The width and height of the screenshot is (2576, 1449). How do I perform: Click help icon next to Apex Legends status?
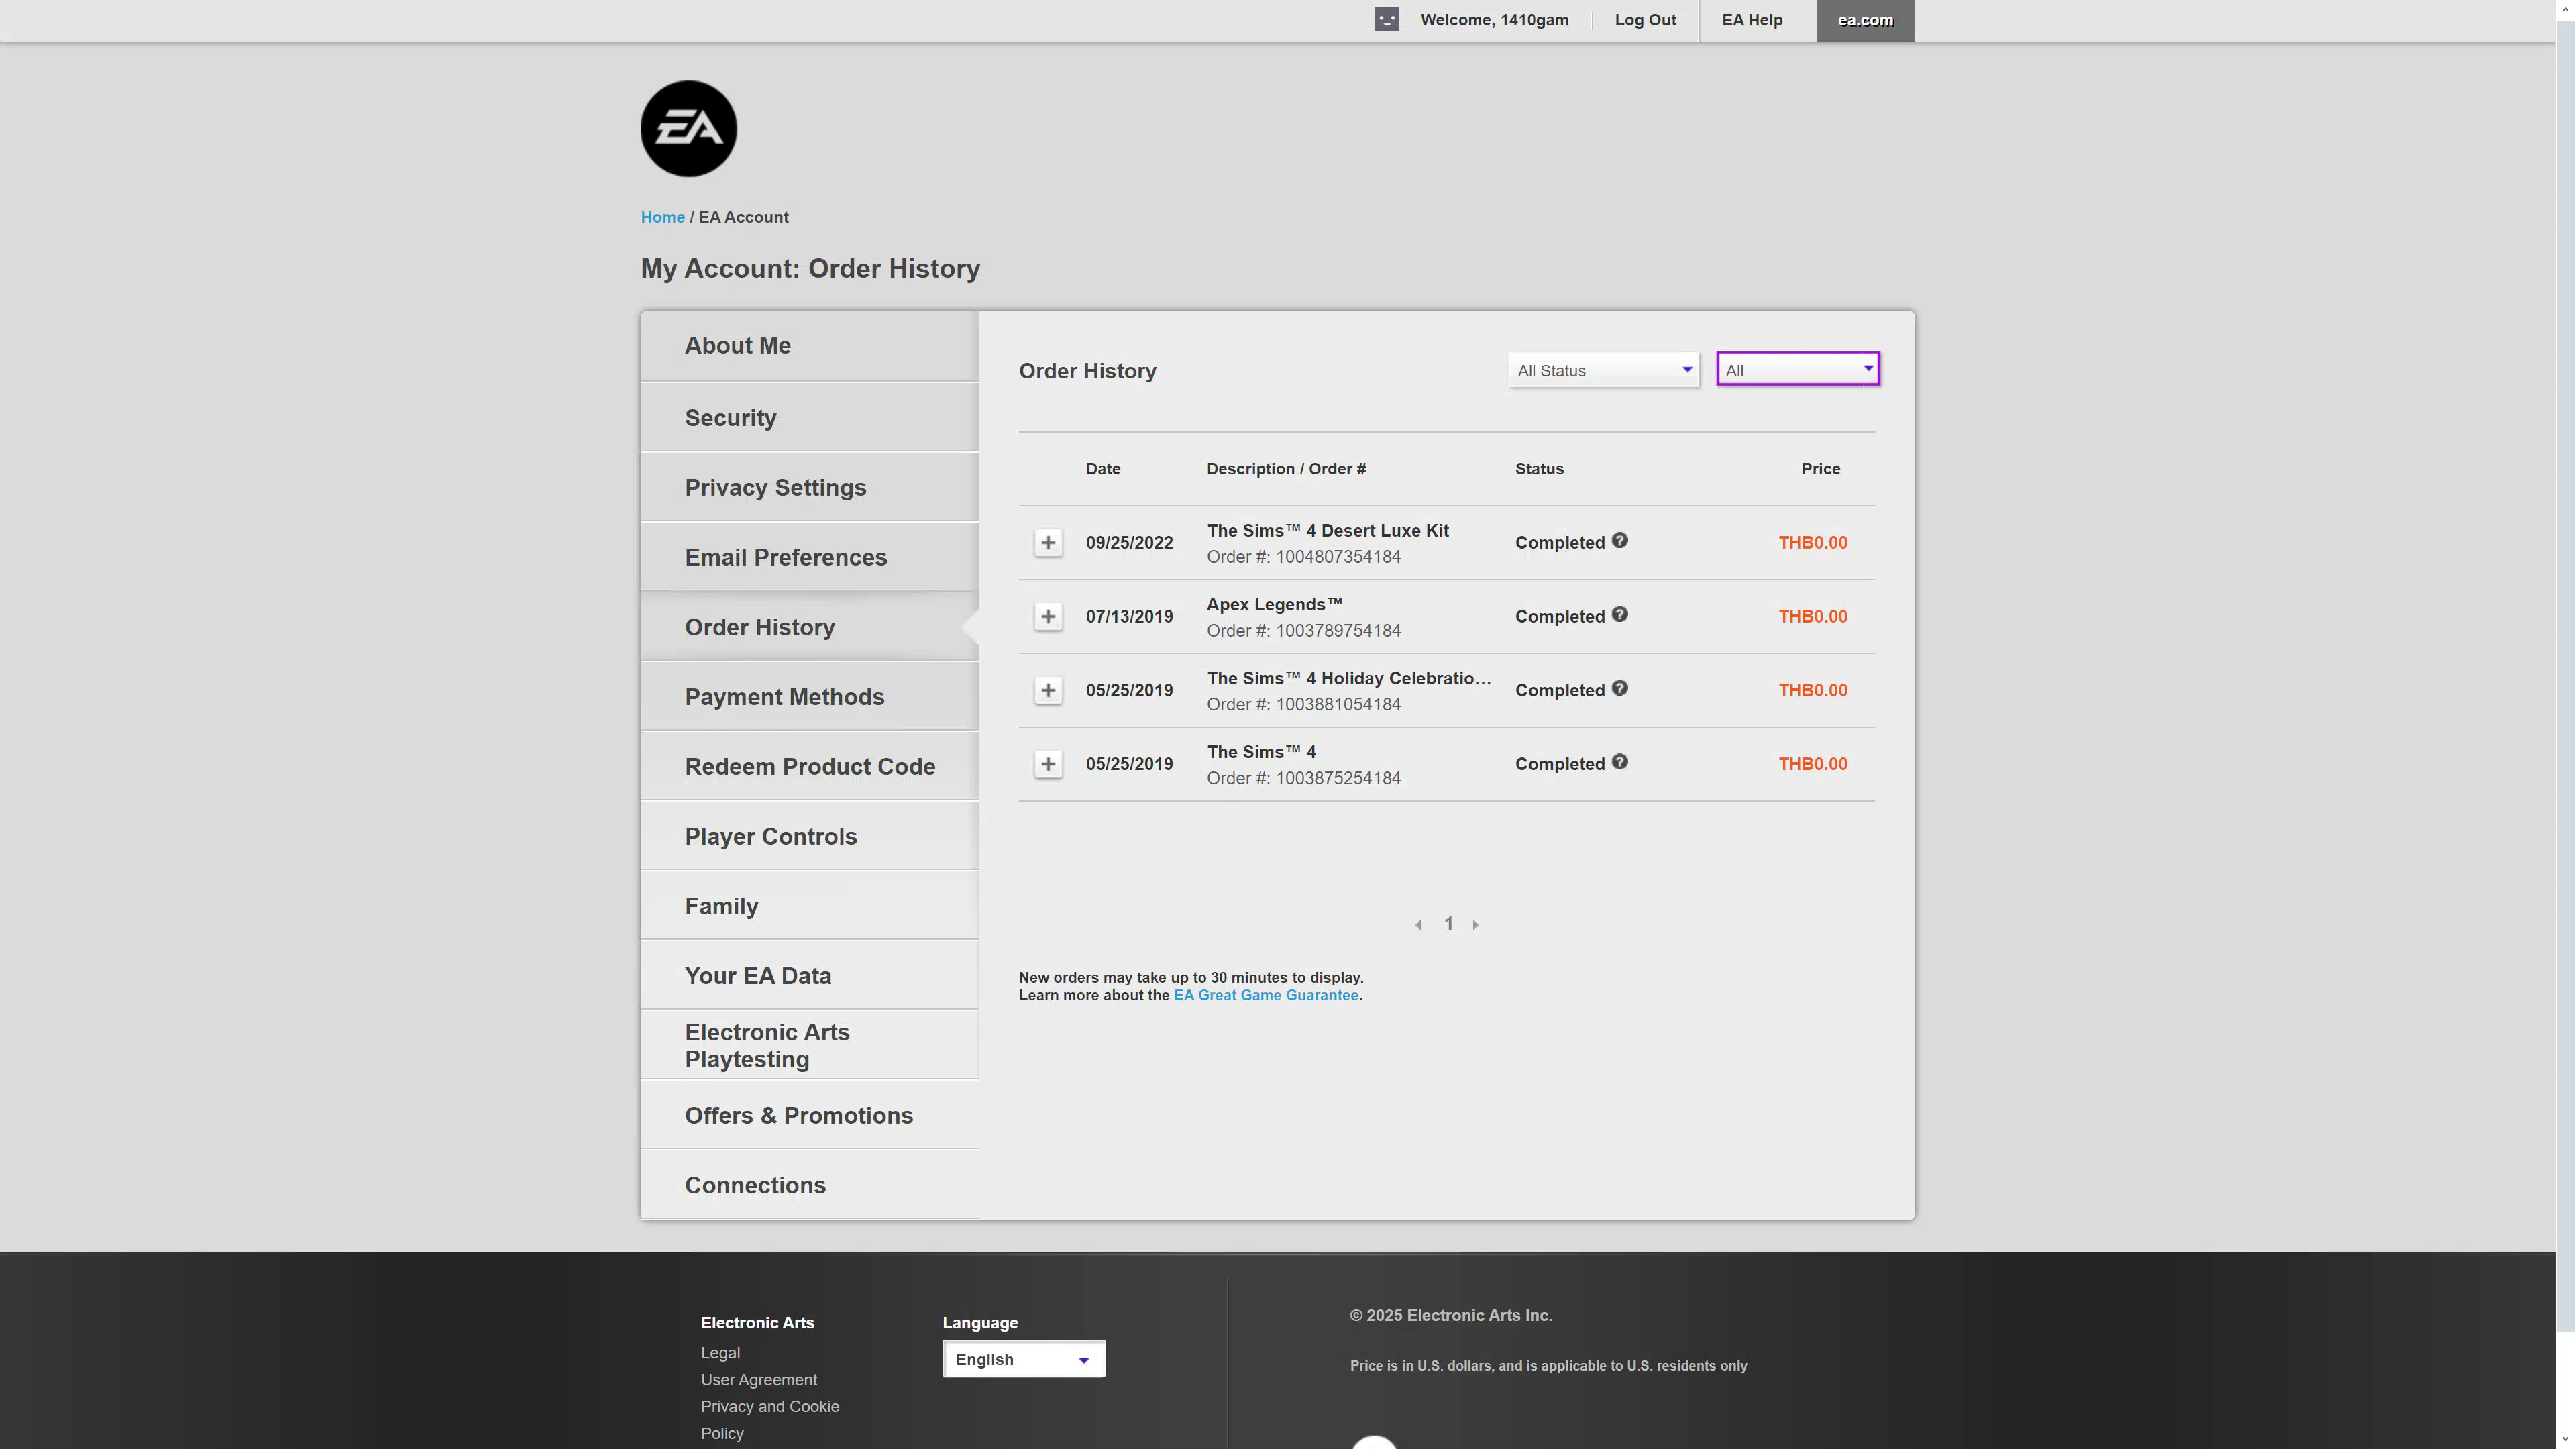tap(1619, 615)
